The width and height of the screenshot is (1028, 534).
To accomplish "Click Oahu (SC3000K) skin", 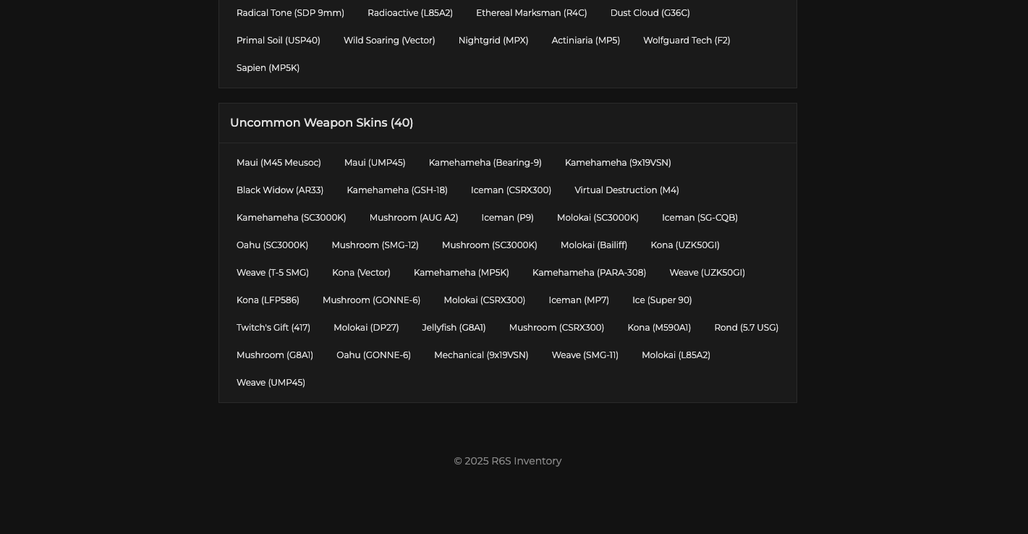I will coord(272,246).
